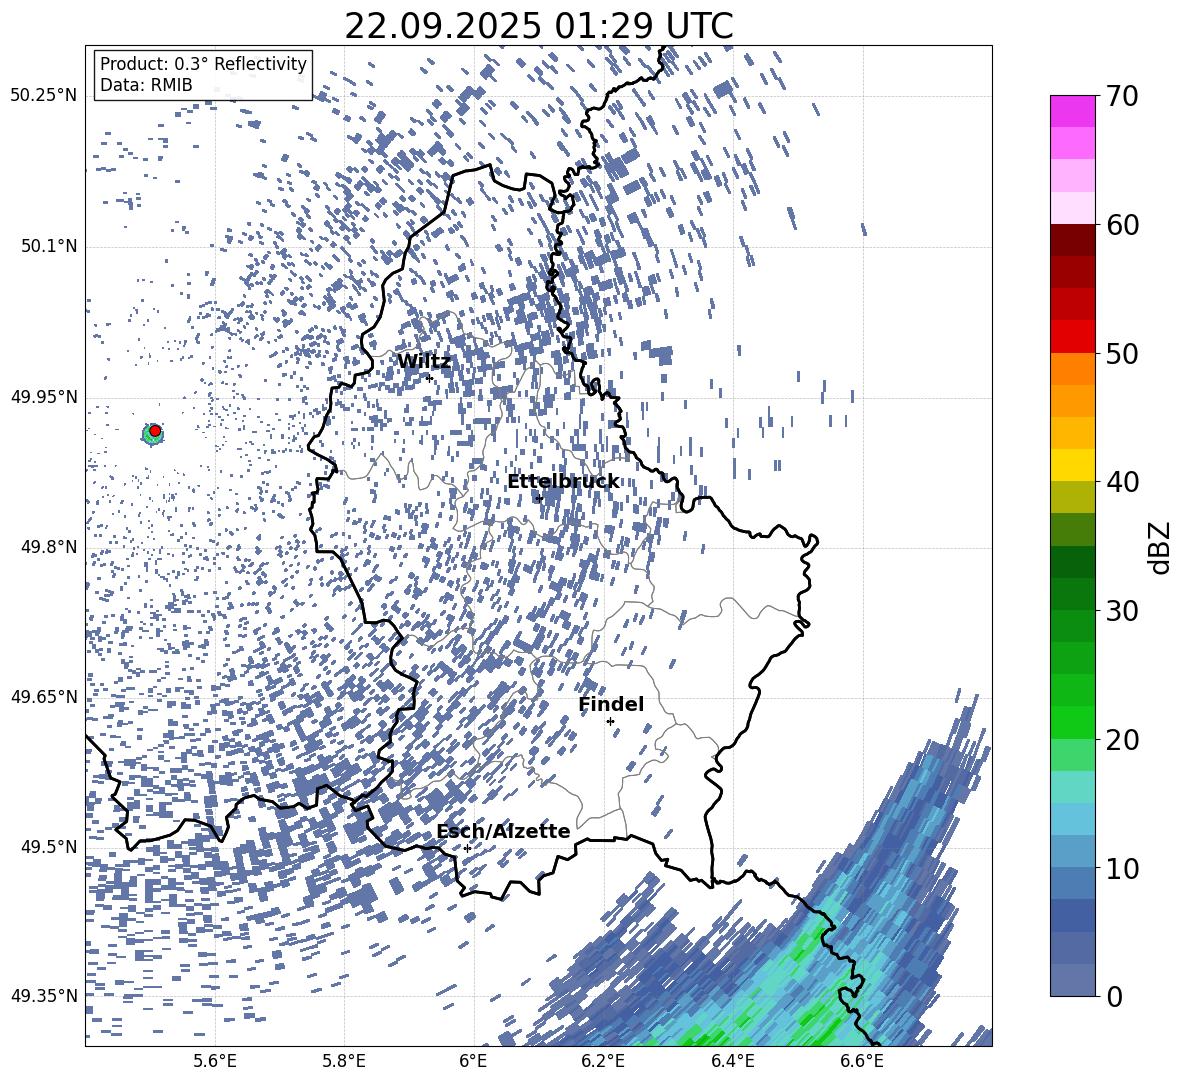Click the Ettelbruck location cross marker
Screen dimensions: 1184x1081
(x=538, y=498)
